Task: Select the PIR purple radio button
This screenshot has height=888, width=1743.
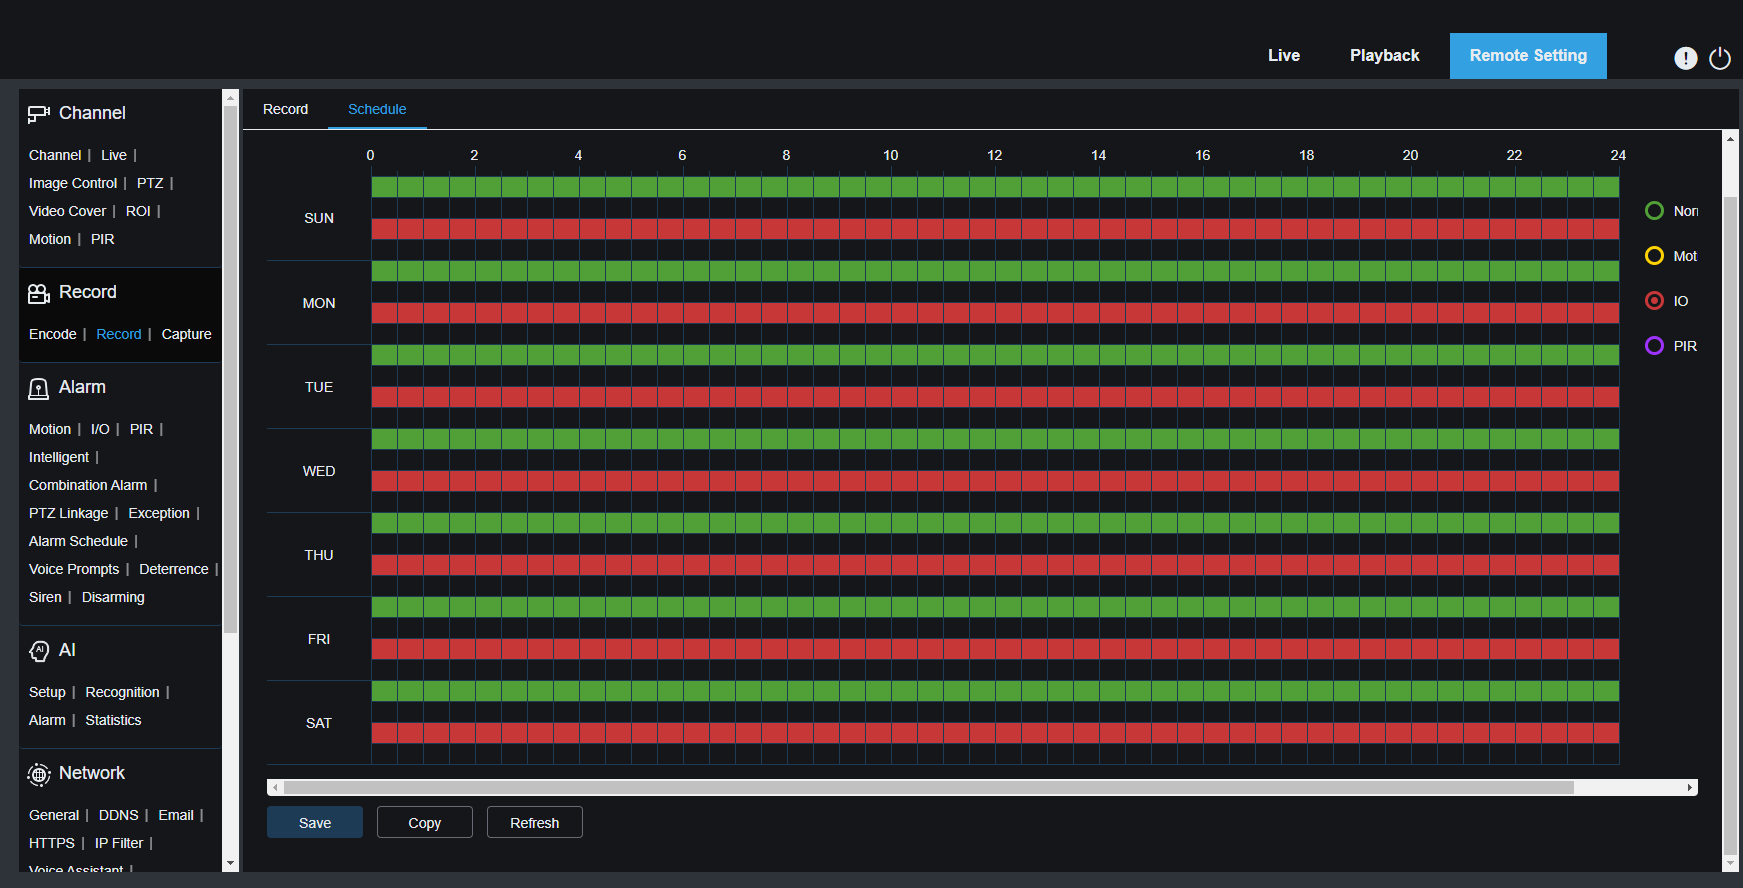Action: [x=1654, y=346]
